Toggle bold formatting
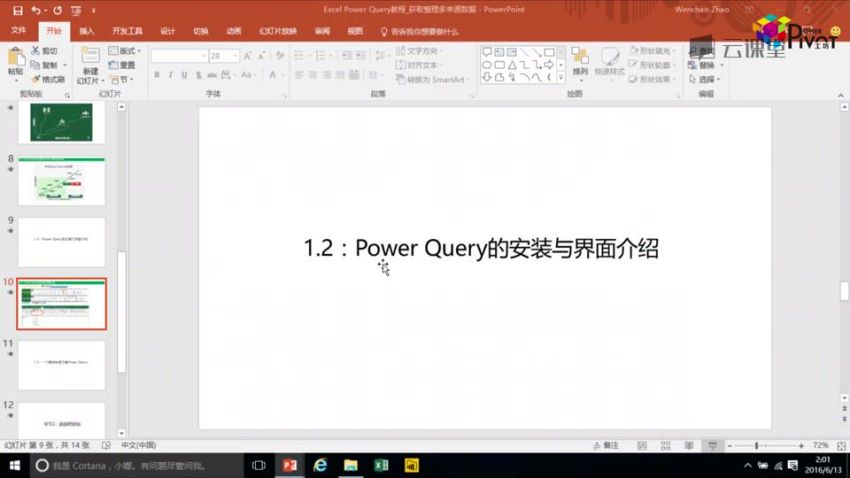Image resolution: width=850 pixels, height=478 pixels. pos(157,75)
